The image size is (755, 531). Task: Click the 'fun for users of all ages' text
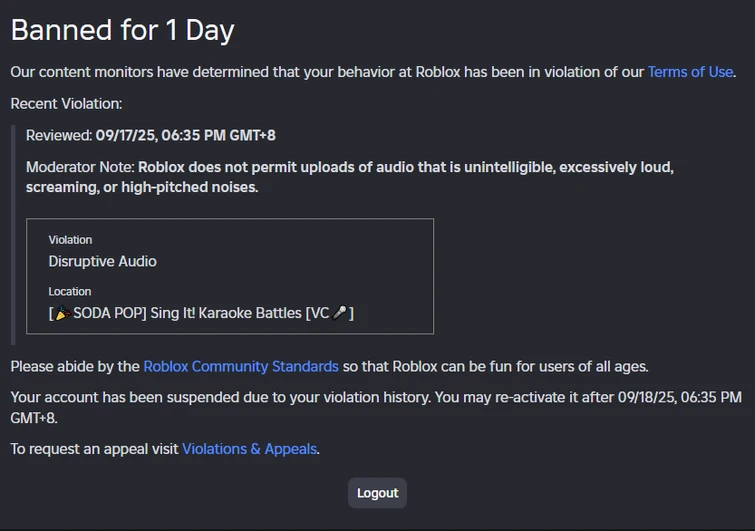[560, 366]
